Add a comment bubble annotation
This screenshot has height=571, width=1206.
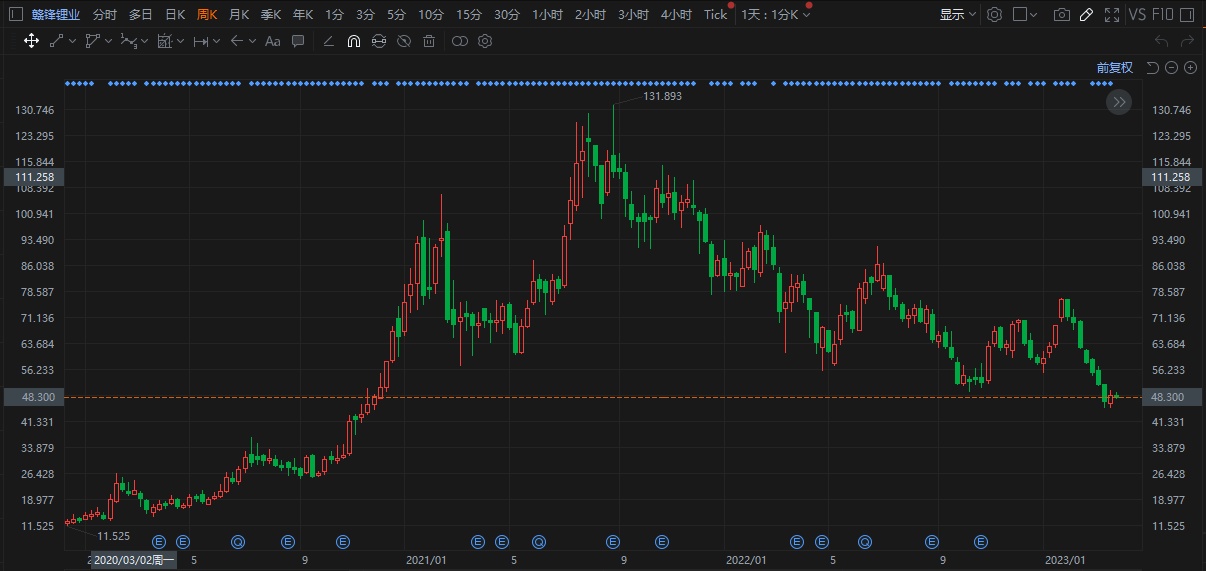[x=298, y=41]
